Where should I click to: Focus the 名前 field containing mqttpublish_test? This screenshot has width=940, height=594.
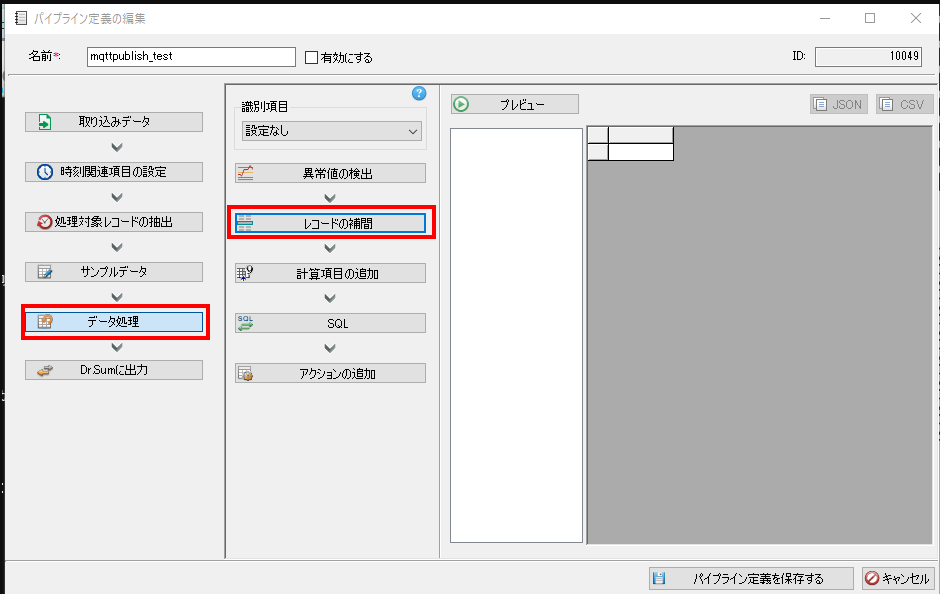(191, 57)
